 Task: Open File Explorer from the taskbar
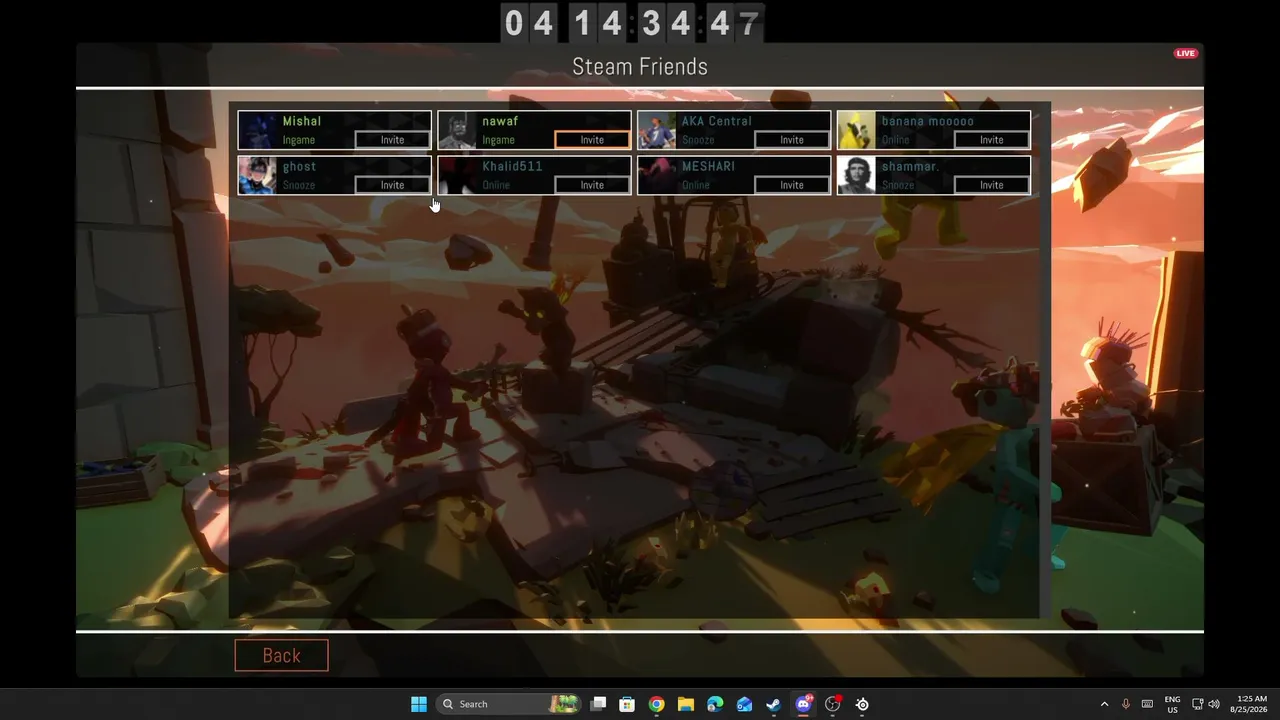click(686, 704)
